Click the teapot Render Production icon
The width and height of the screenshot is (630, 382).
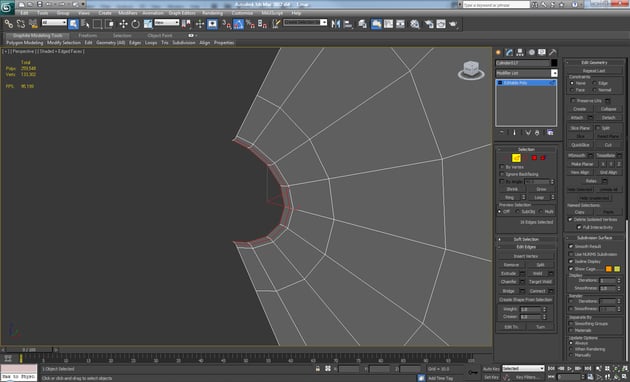(453, 24)
